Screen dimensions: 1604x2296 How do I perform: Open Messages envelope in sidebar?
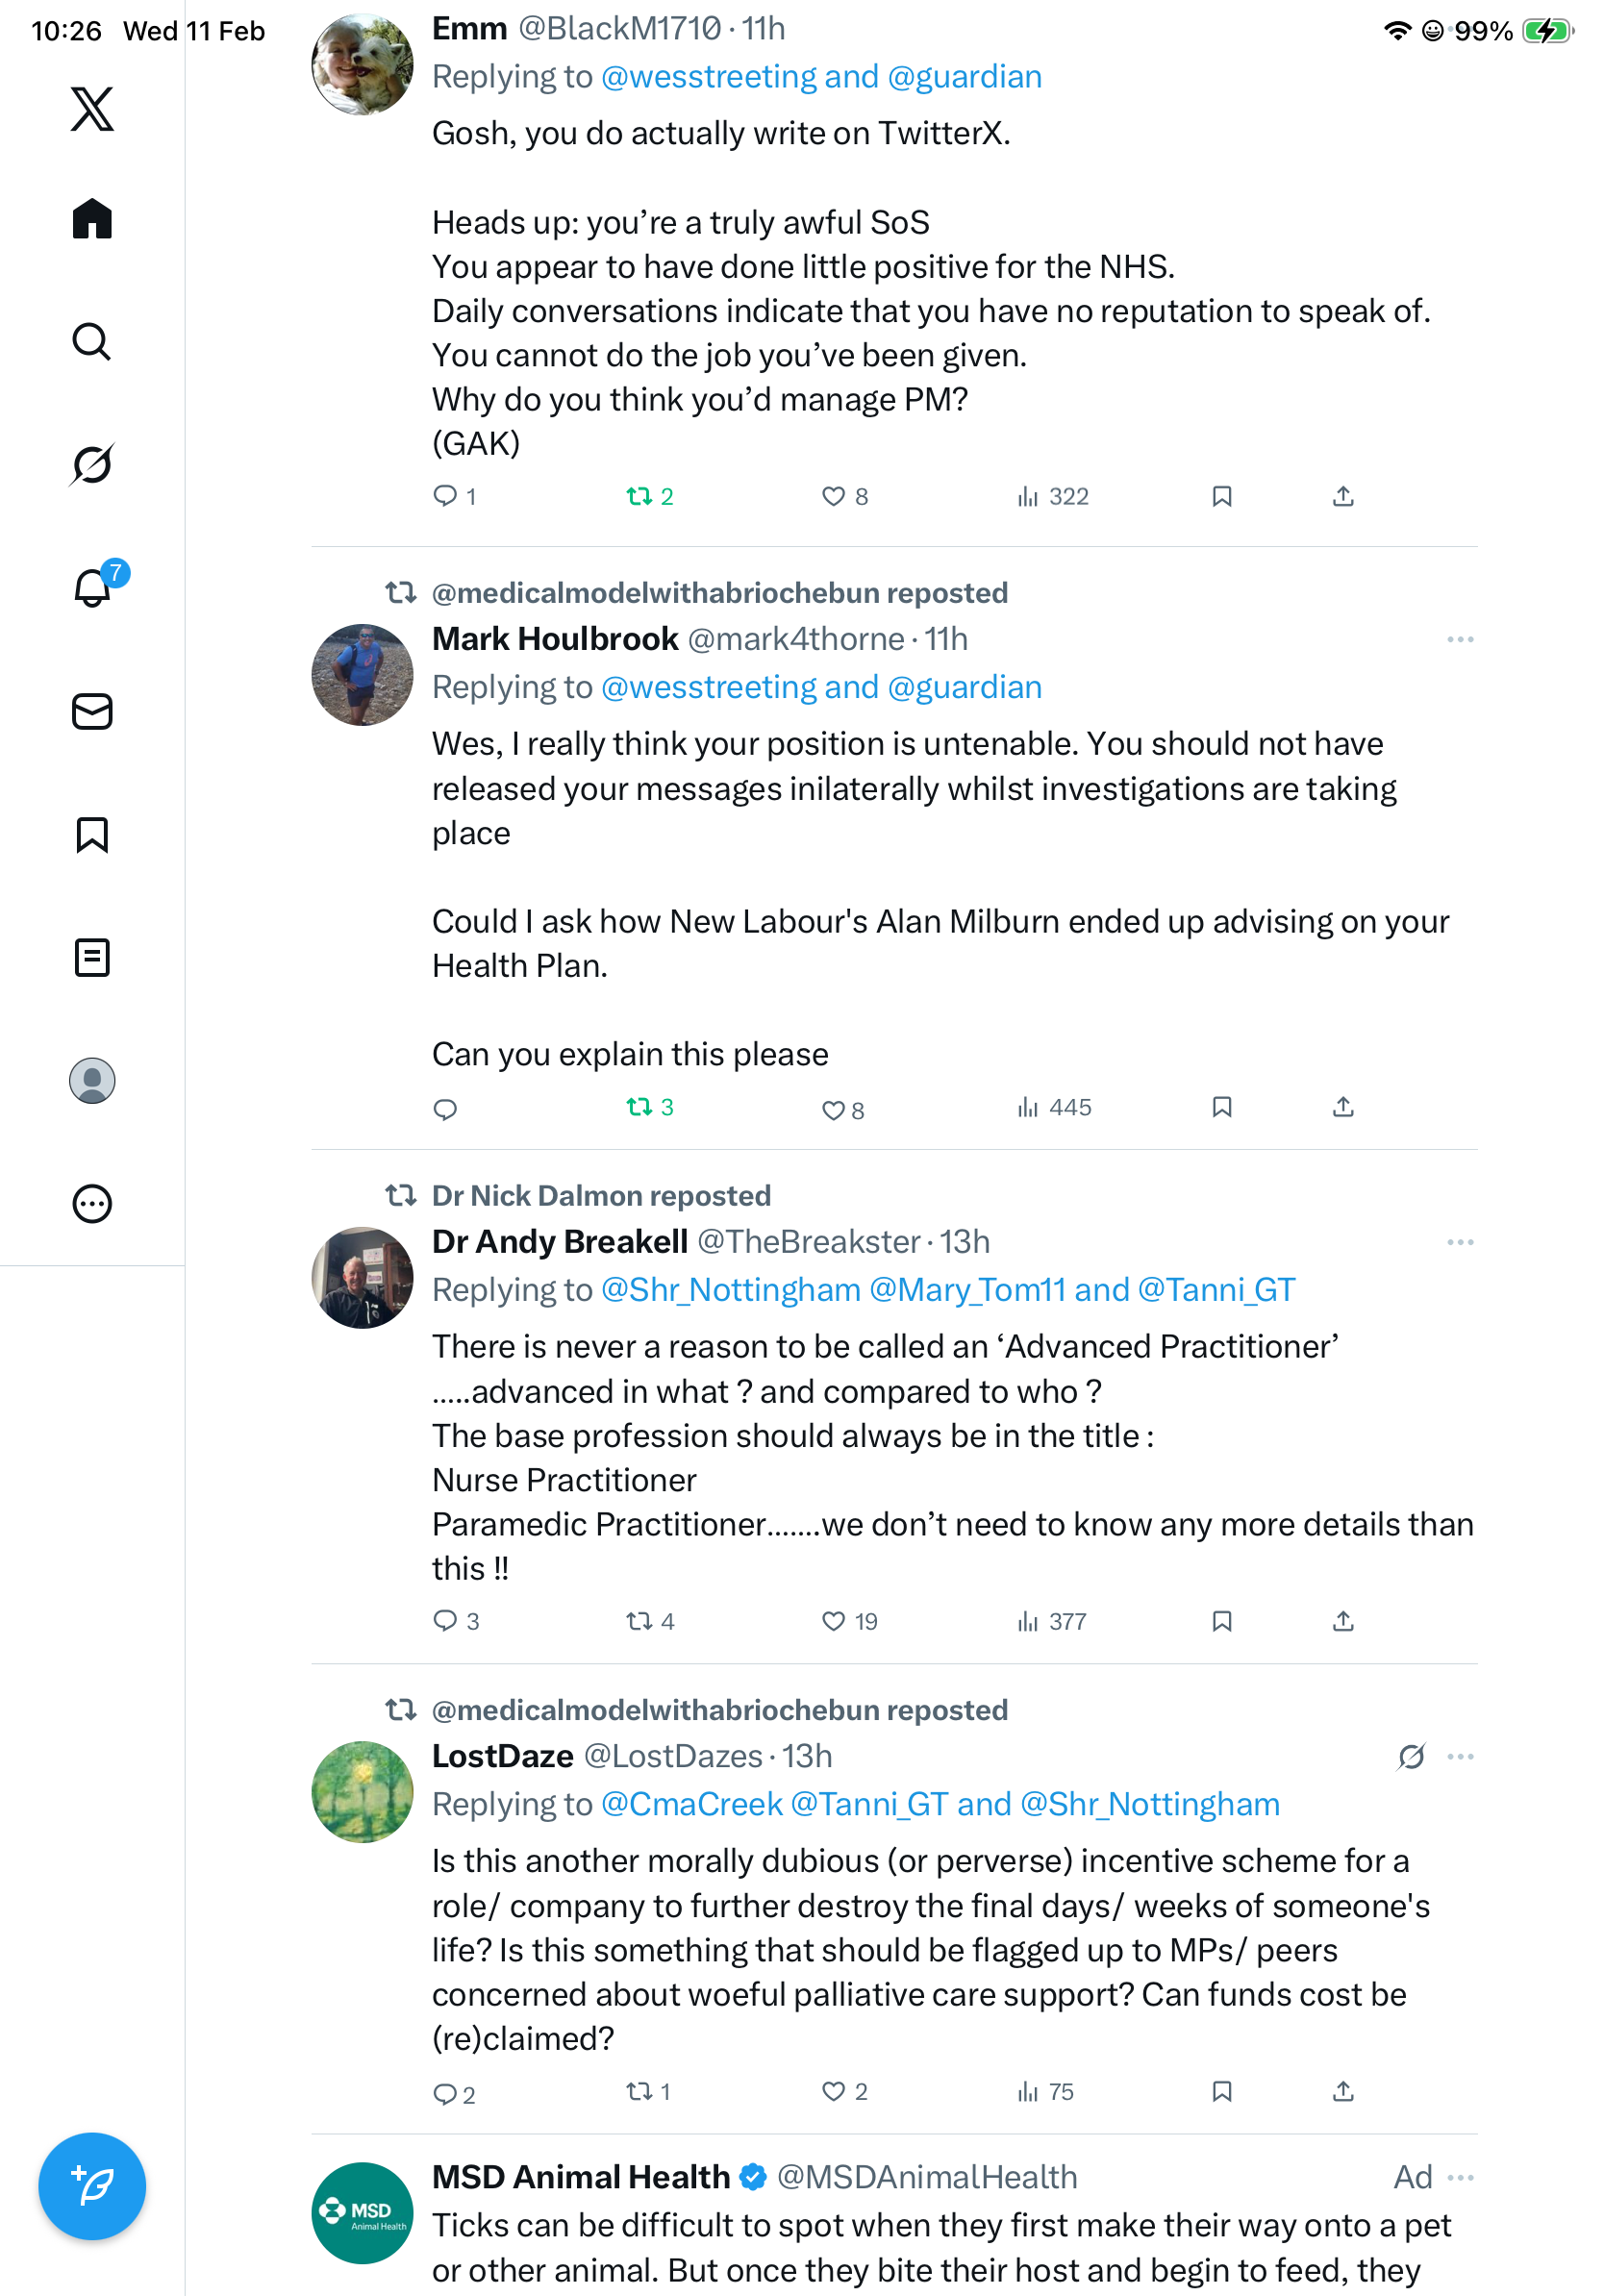click(92, 711)
